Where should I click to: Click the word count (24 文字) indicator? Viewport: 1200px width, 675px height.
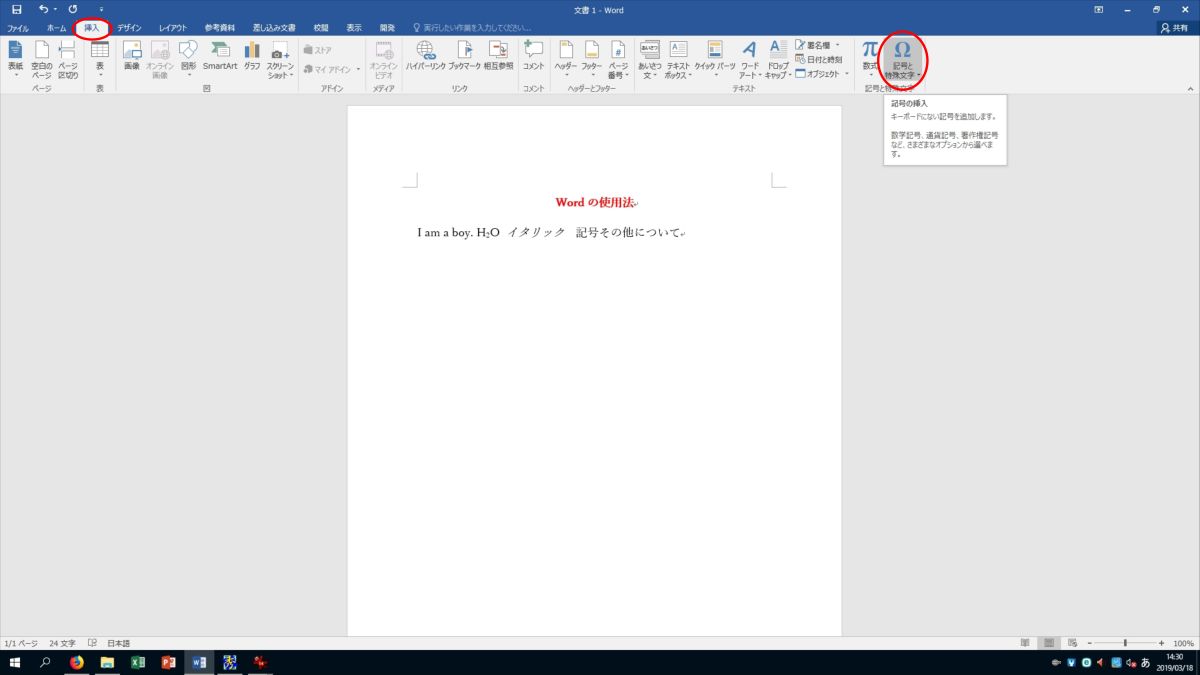(x=62, y=643)
